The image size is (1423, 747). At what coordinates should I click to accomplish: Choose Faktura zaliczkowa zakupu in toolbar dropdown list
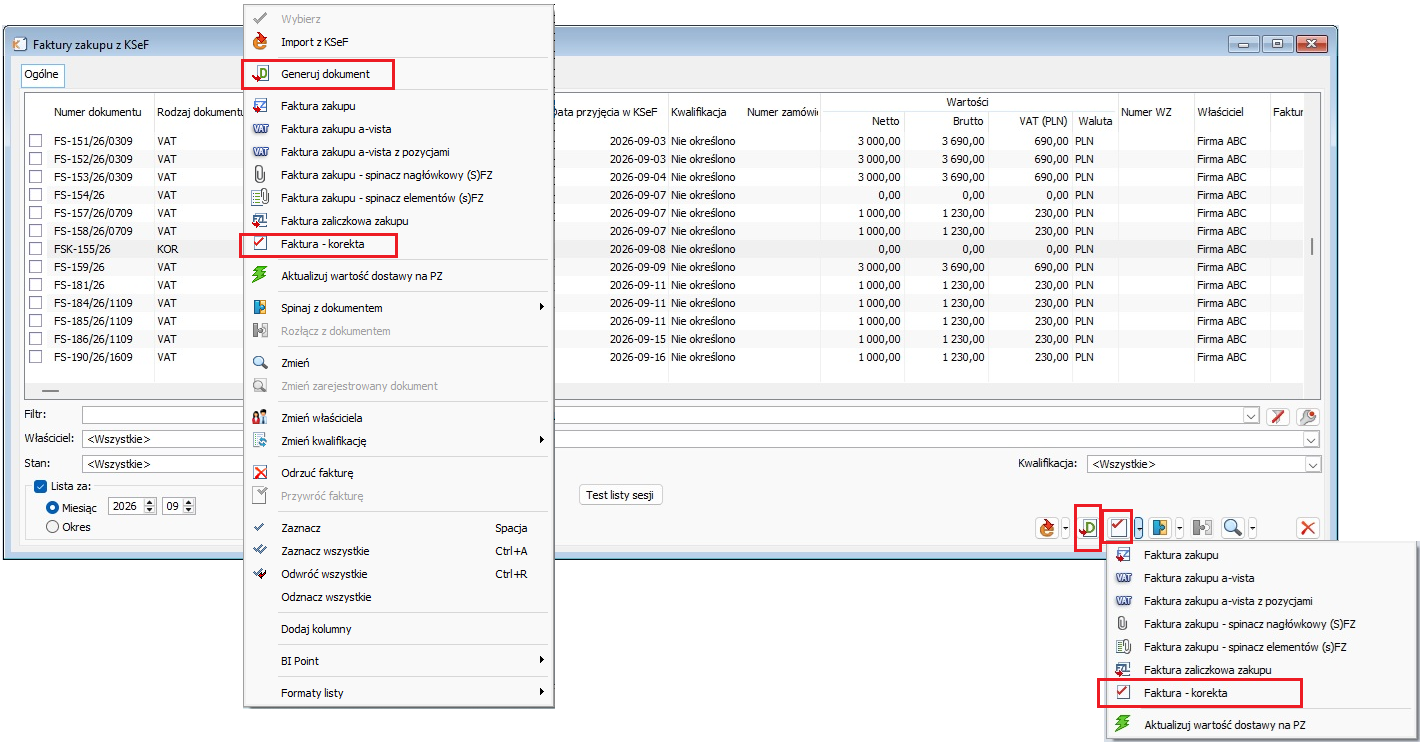[1262, 670]
